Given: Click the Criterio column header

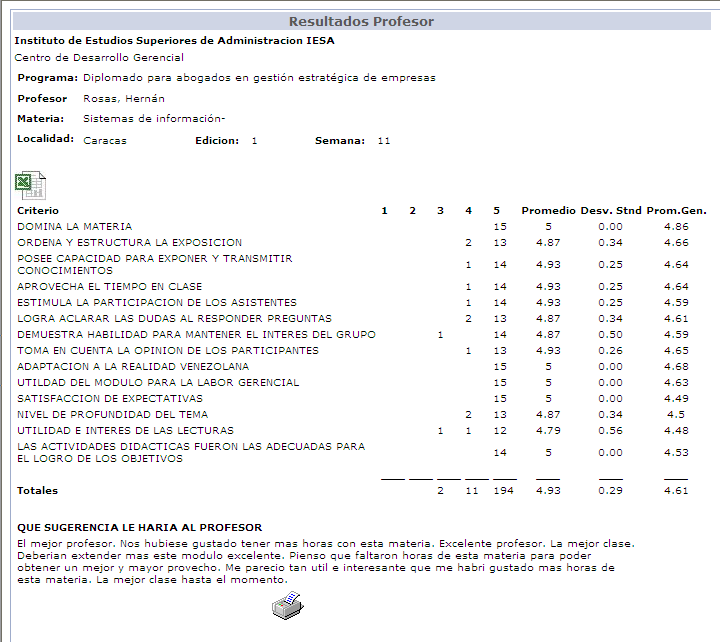Looking at the screenshot, I should click(38, 211).
